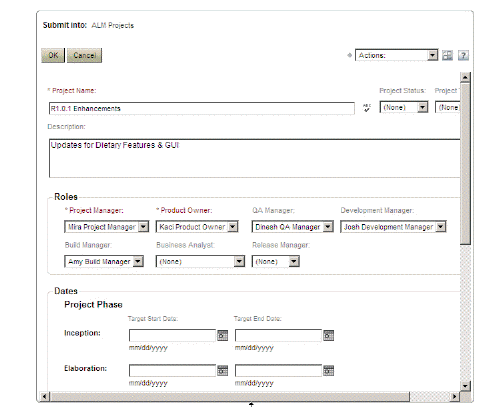Viewport: 478px width, 414px height.
Task: Click the Elaboration label
Action: click(85, 368)
